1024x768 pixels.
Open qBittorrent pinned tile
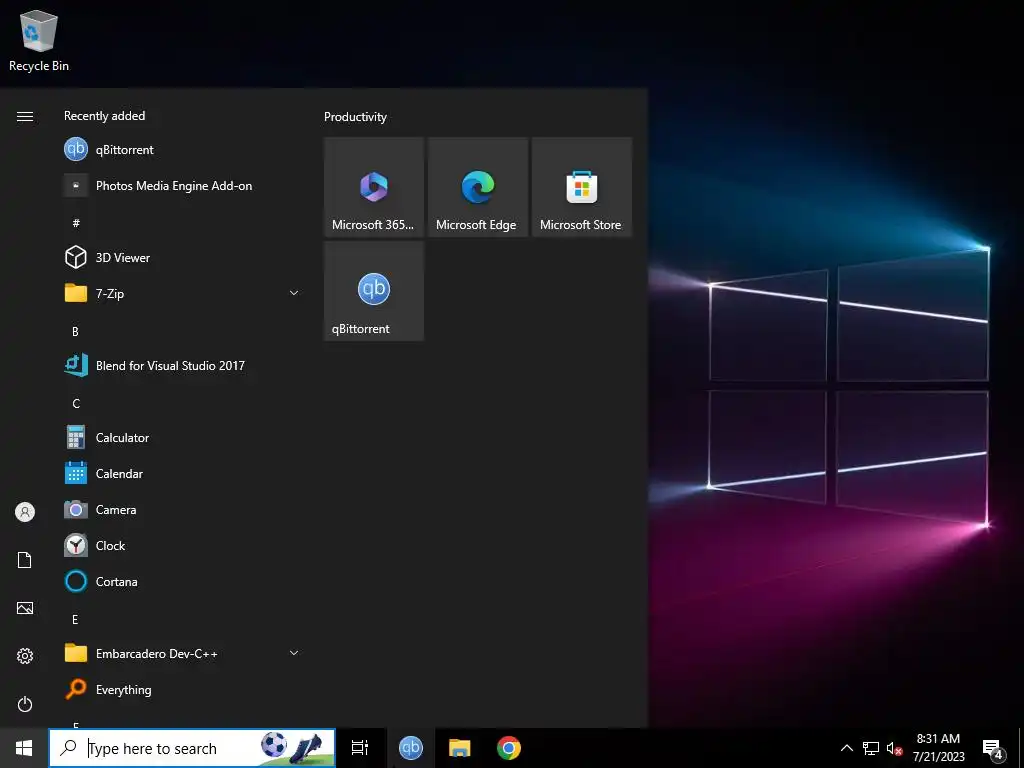[374, 291]
